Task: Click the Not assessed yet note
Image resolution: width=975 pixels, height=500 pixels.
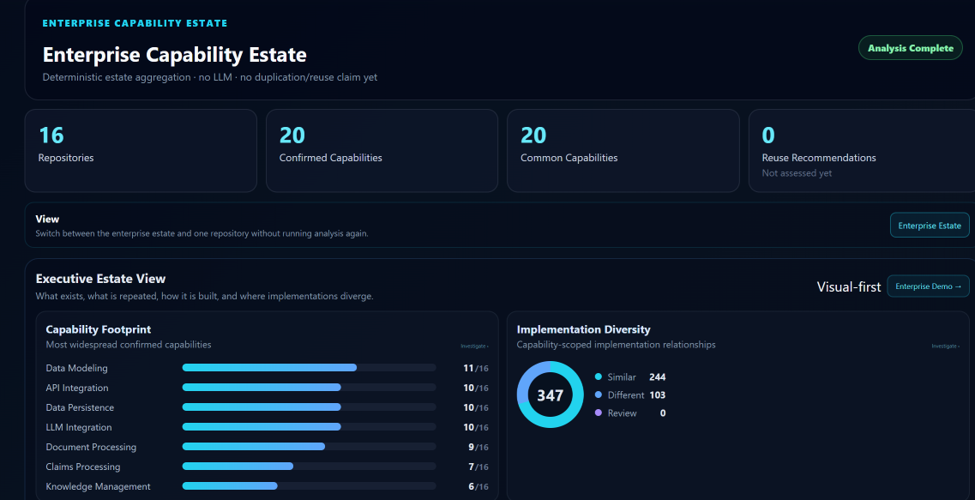Action: (x=797, y=174)
